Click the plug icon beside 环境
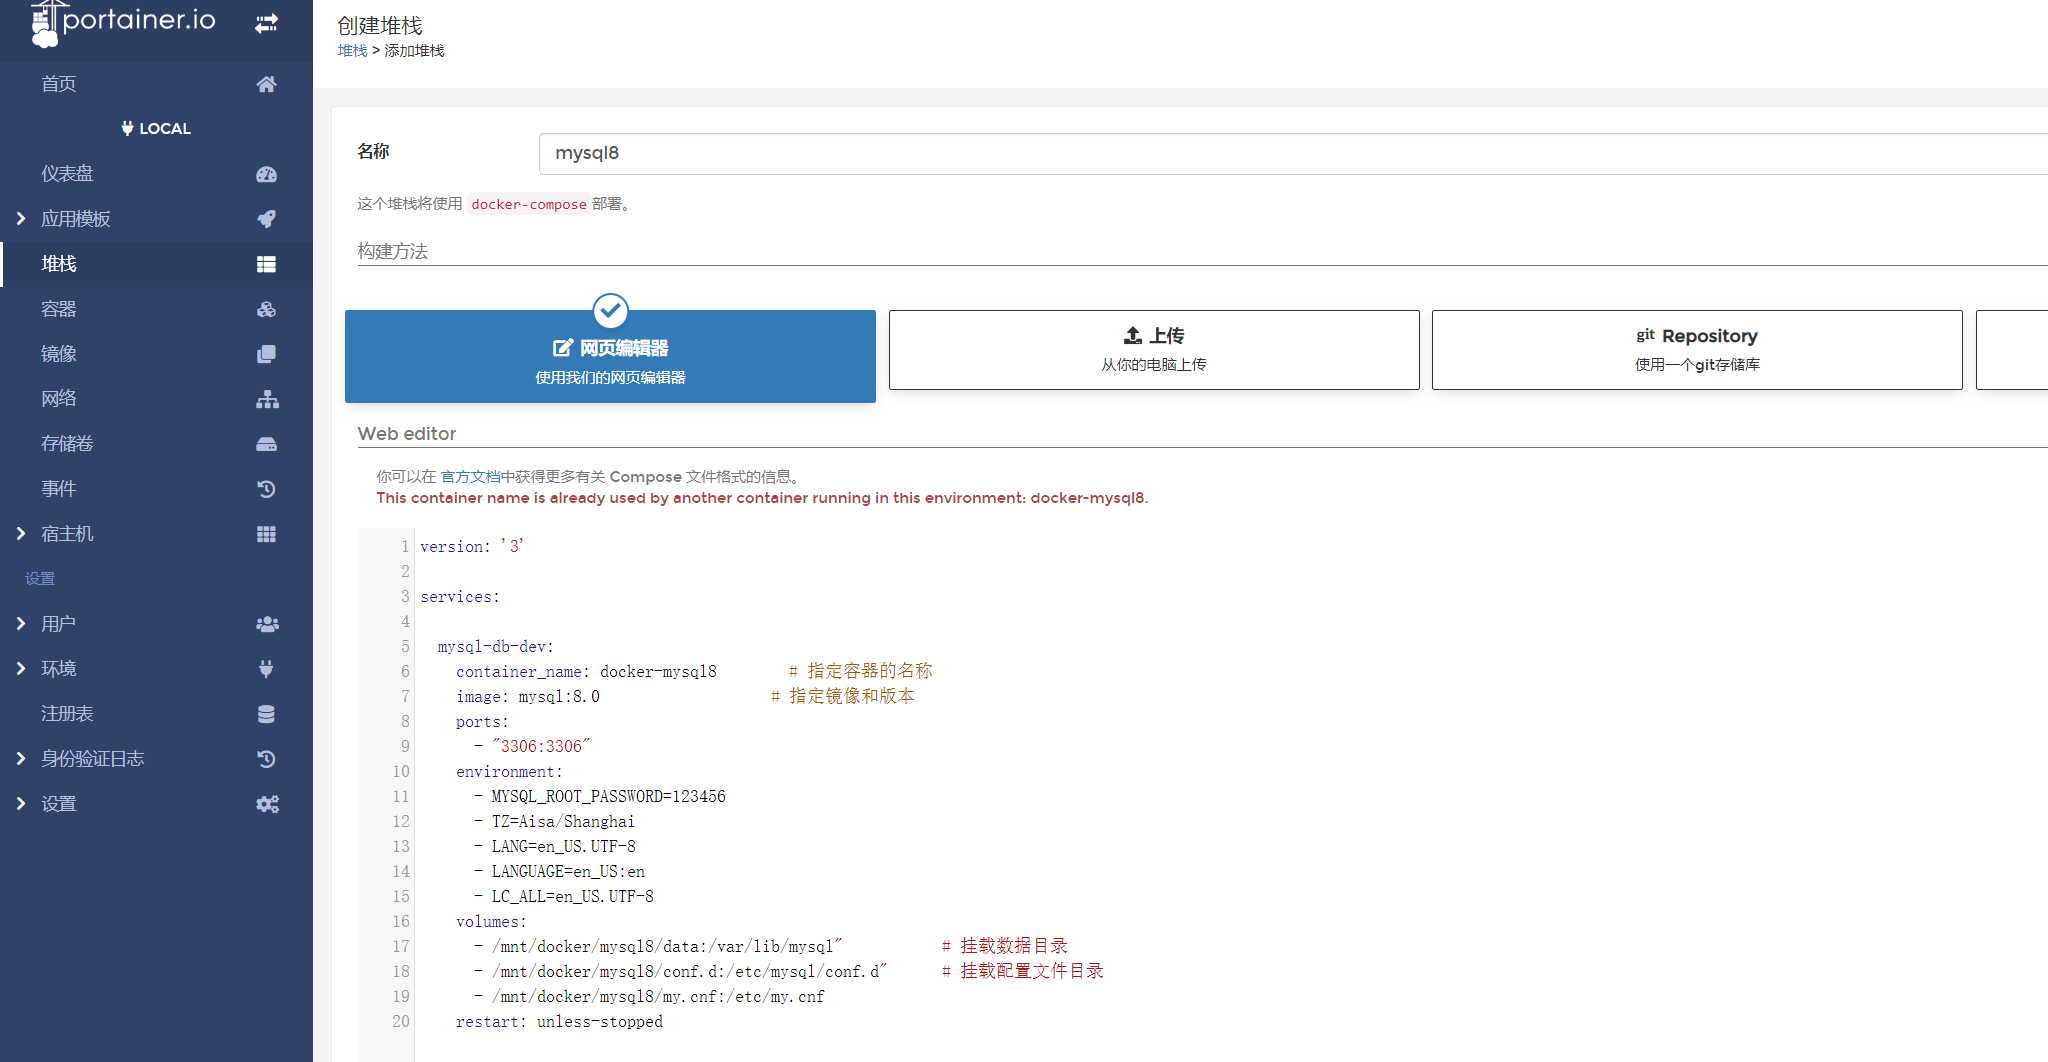The height and width of the screenshot is (1062, 2048). point(266,669)
